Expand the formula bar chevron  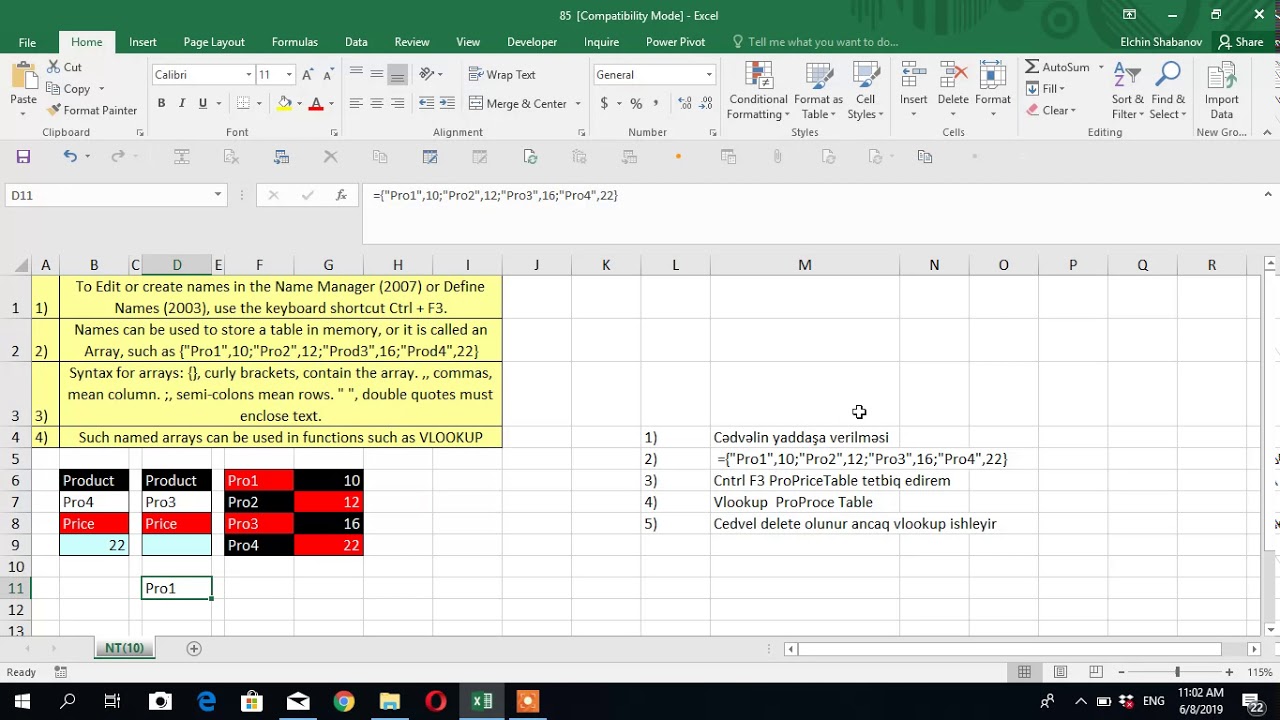pos(1268,195)
